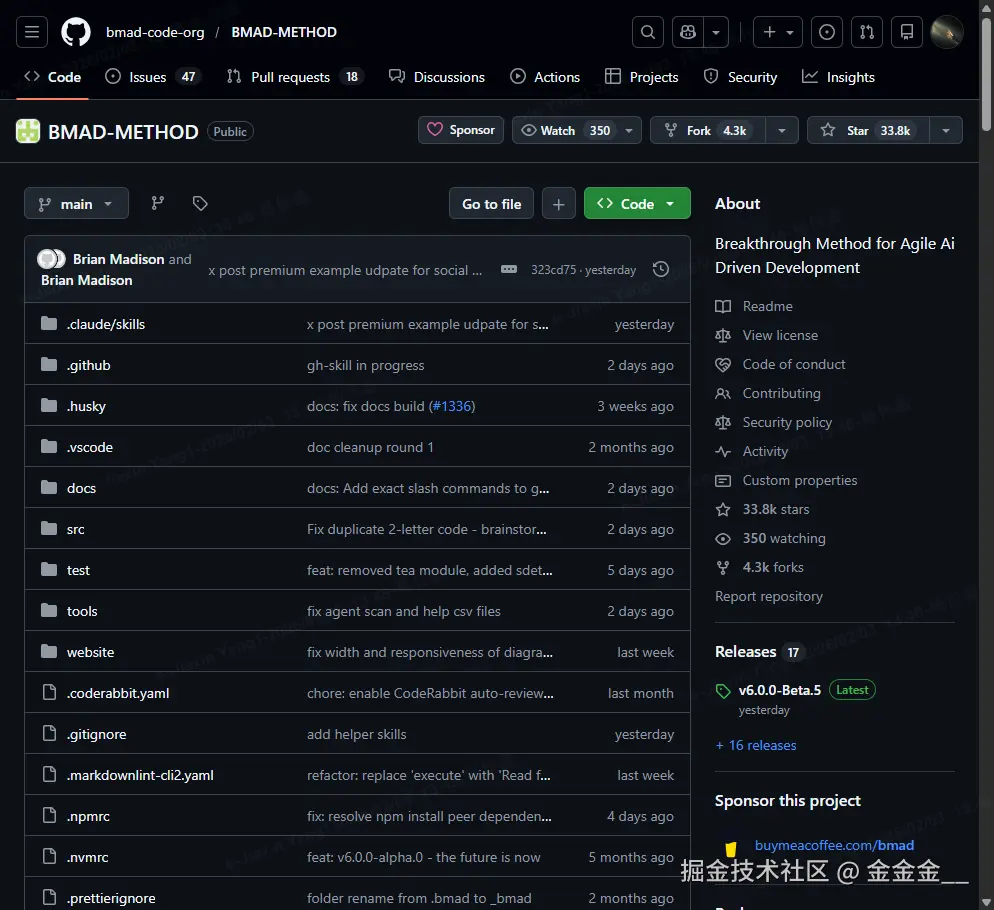Click the bmad-code-org owner link
The height and width of the screenshot is (910, 994).
point(155,32)
